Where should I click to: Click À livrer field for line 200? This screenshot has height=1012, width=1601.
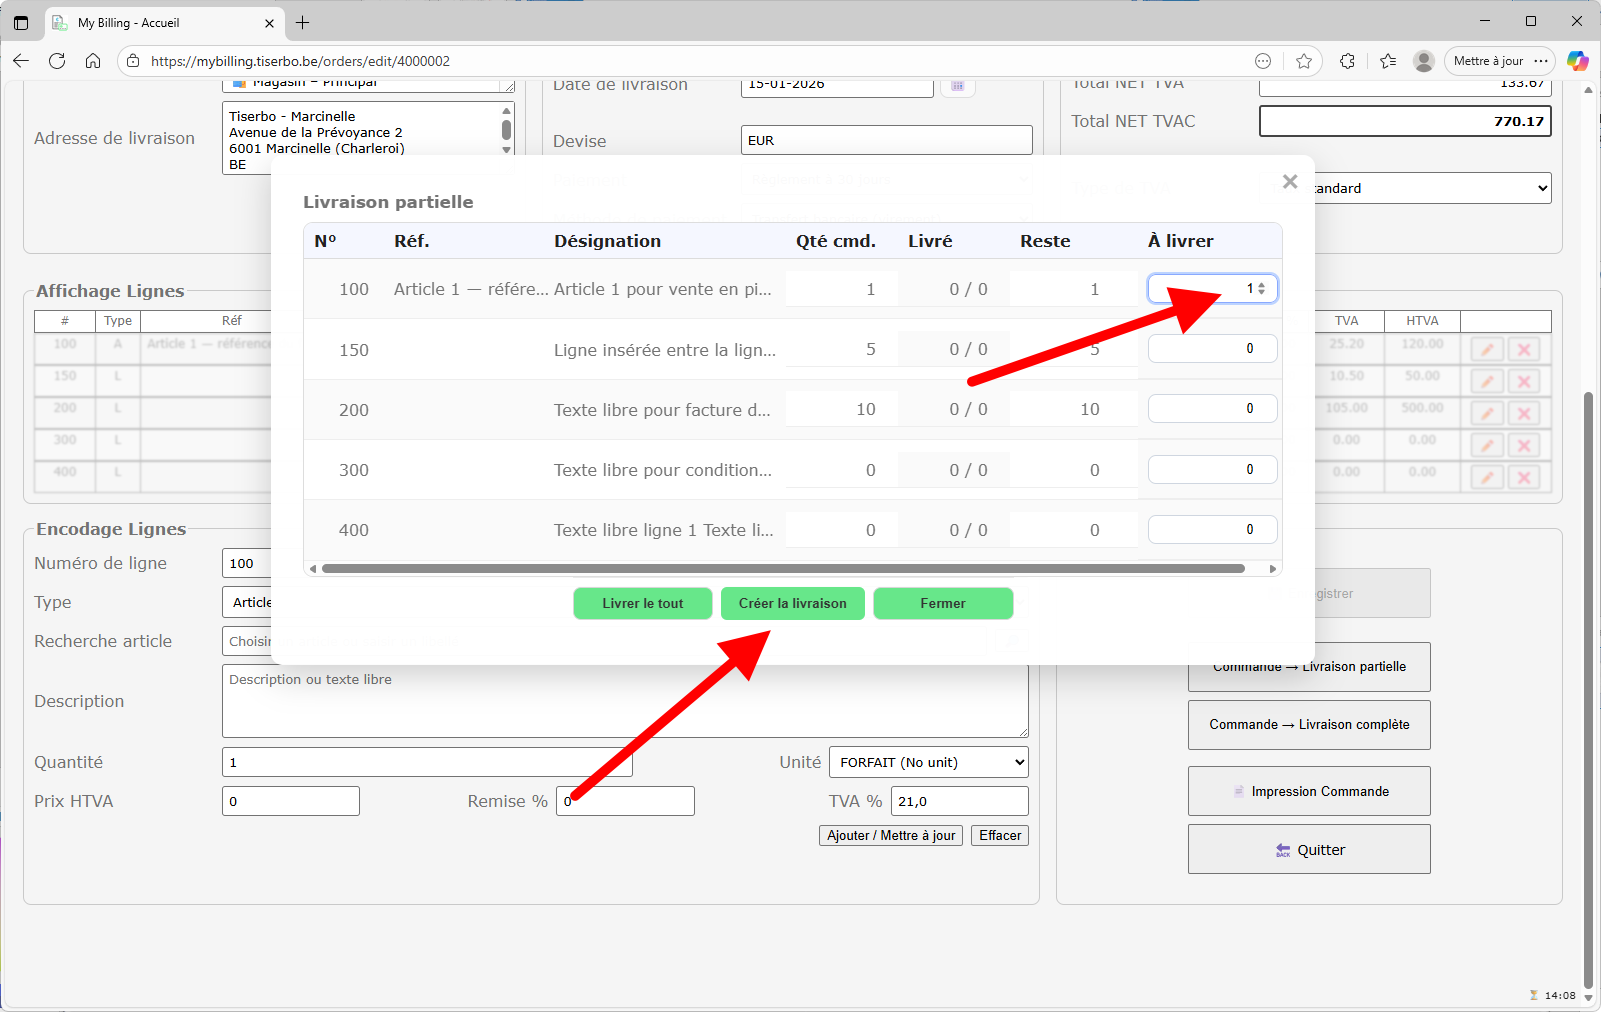click(1211, 409)
